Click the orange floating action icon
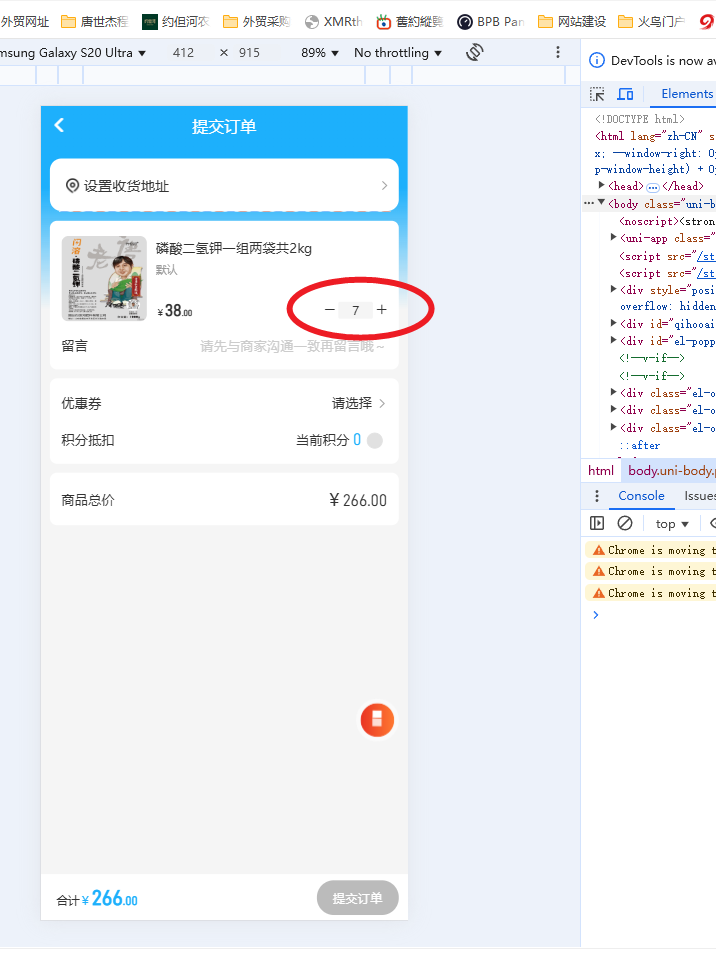The height and width of the screenshot is (954, 716). click(377, 719)
